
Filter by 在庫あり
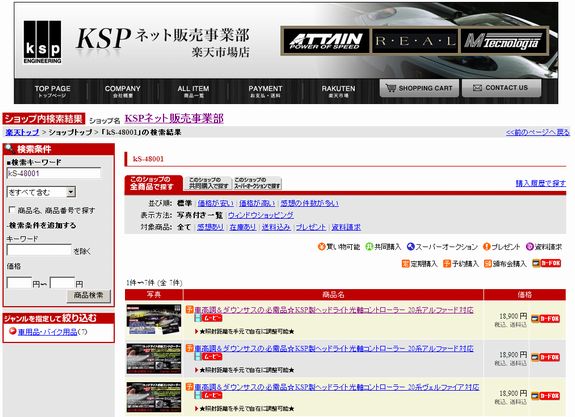[242, 227]
